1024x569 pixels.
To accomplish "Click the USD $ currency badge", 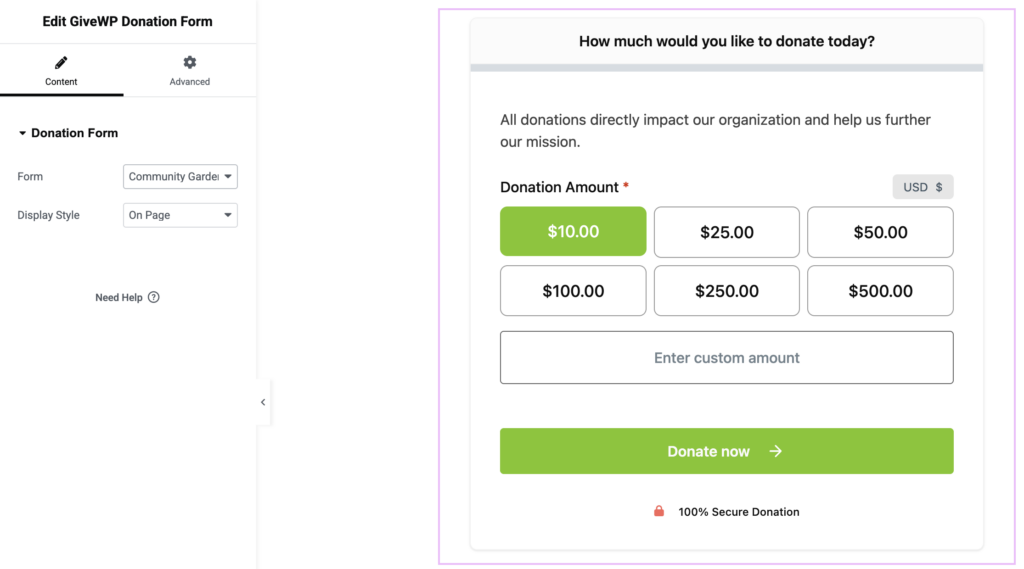I will click(922, 187).
